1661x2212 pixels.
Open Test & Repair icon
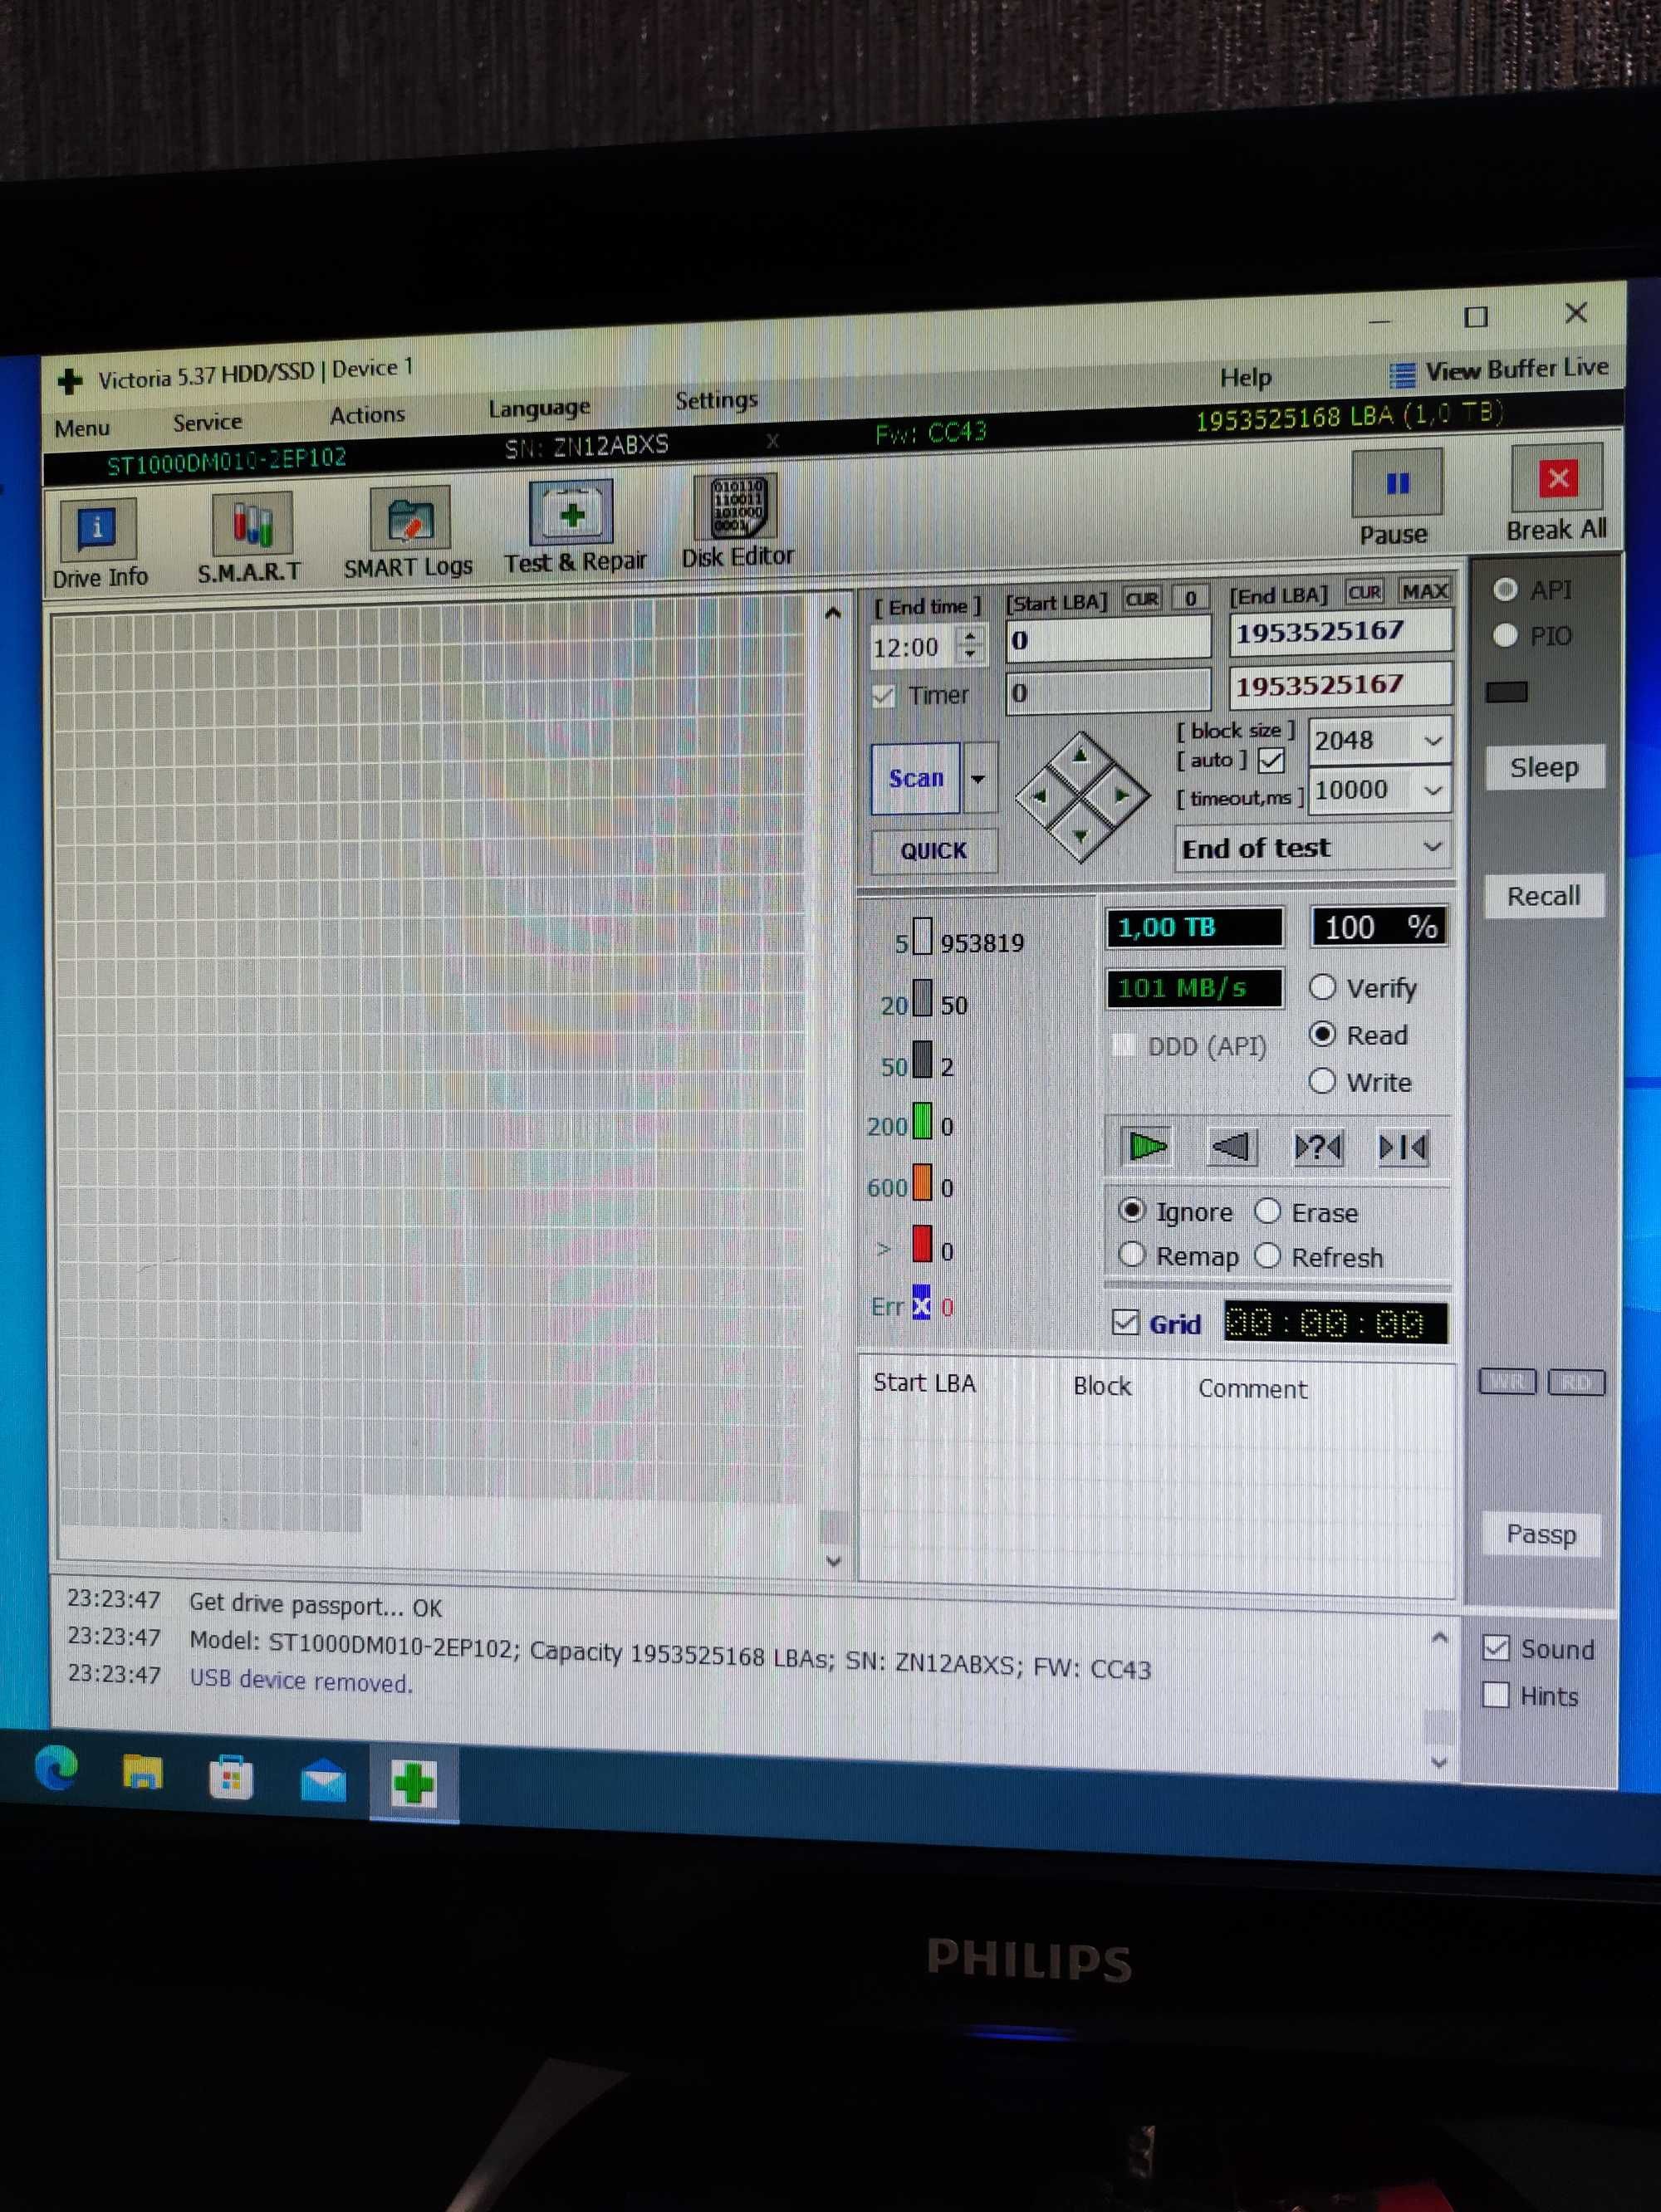click(571, 514)
